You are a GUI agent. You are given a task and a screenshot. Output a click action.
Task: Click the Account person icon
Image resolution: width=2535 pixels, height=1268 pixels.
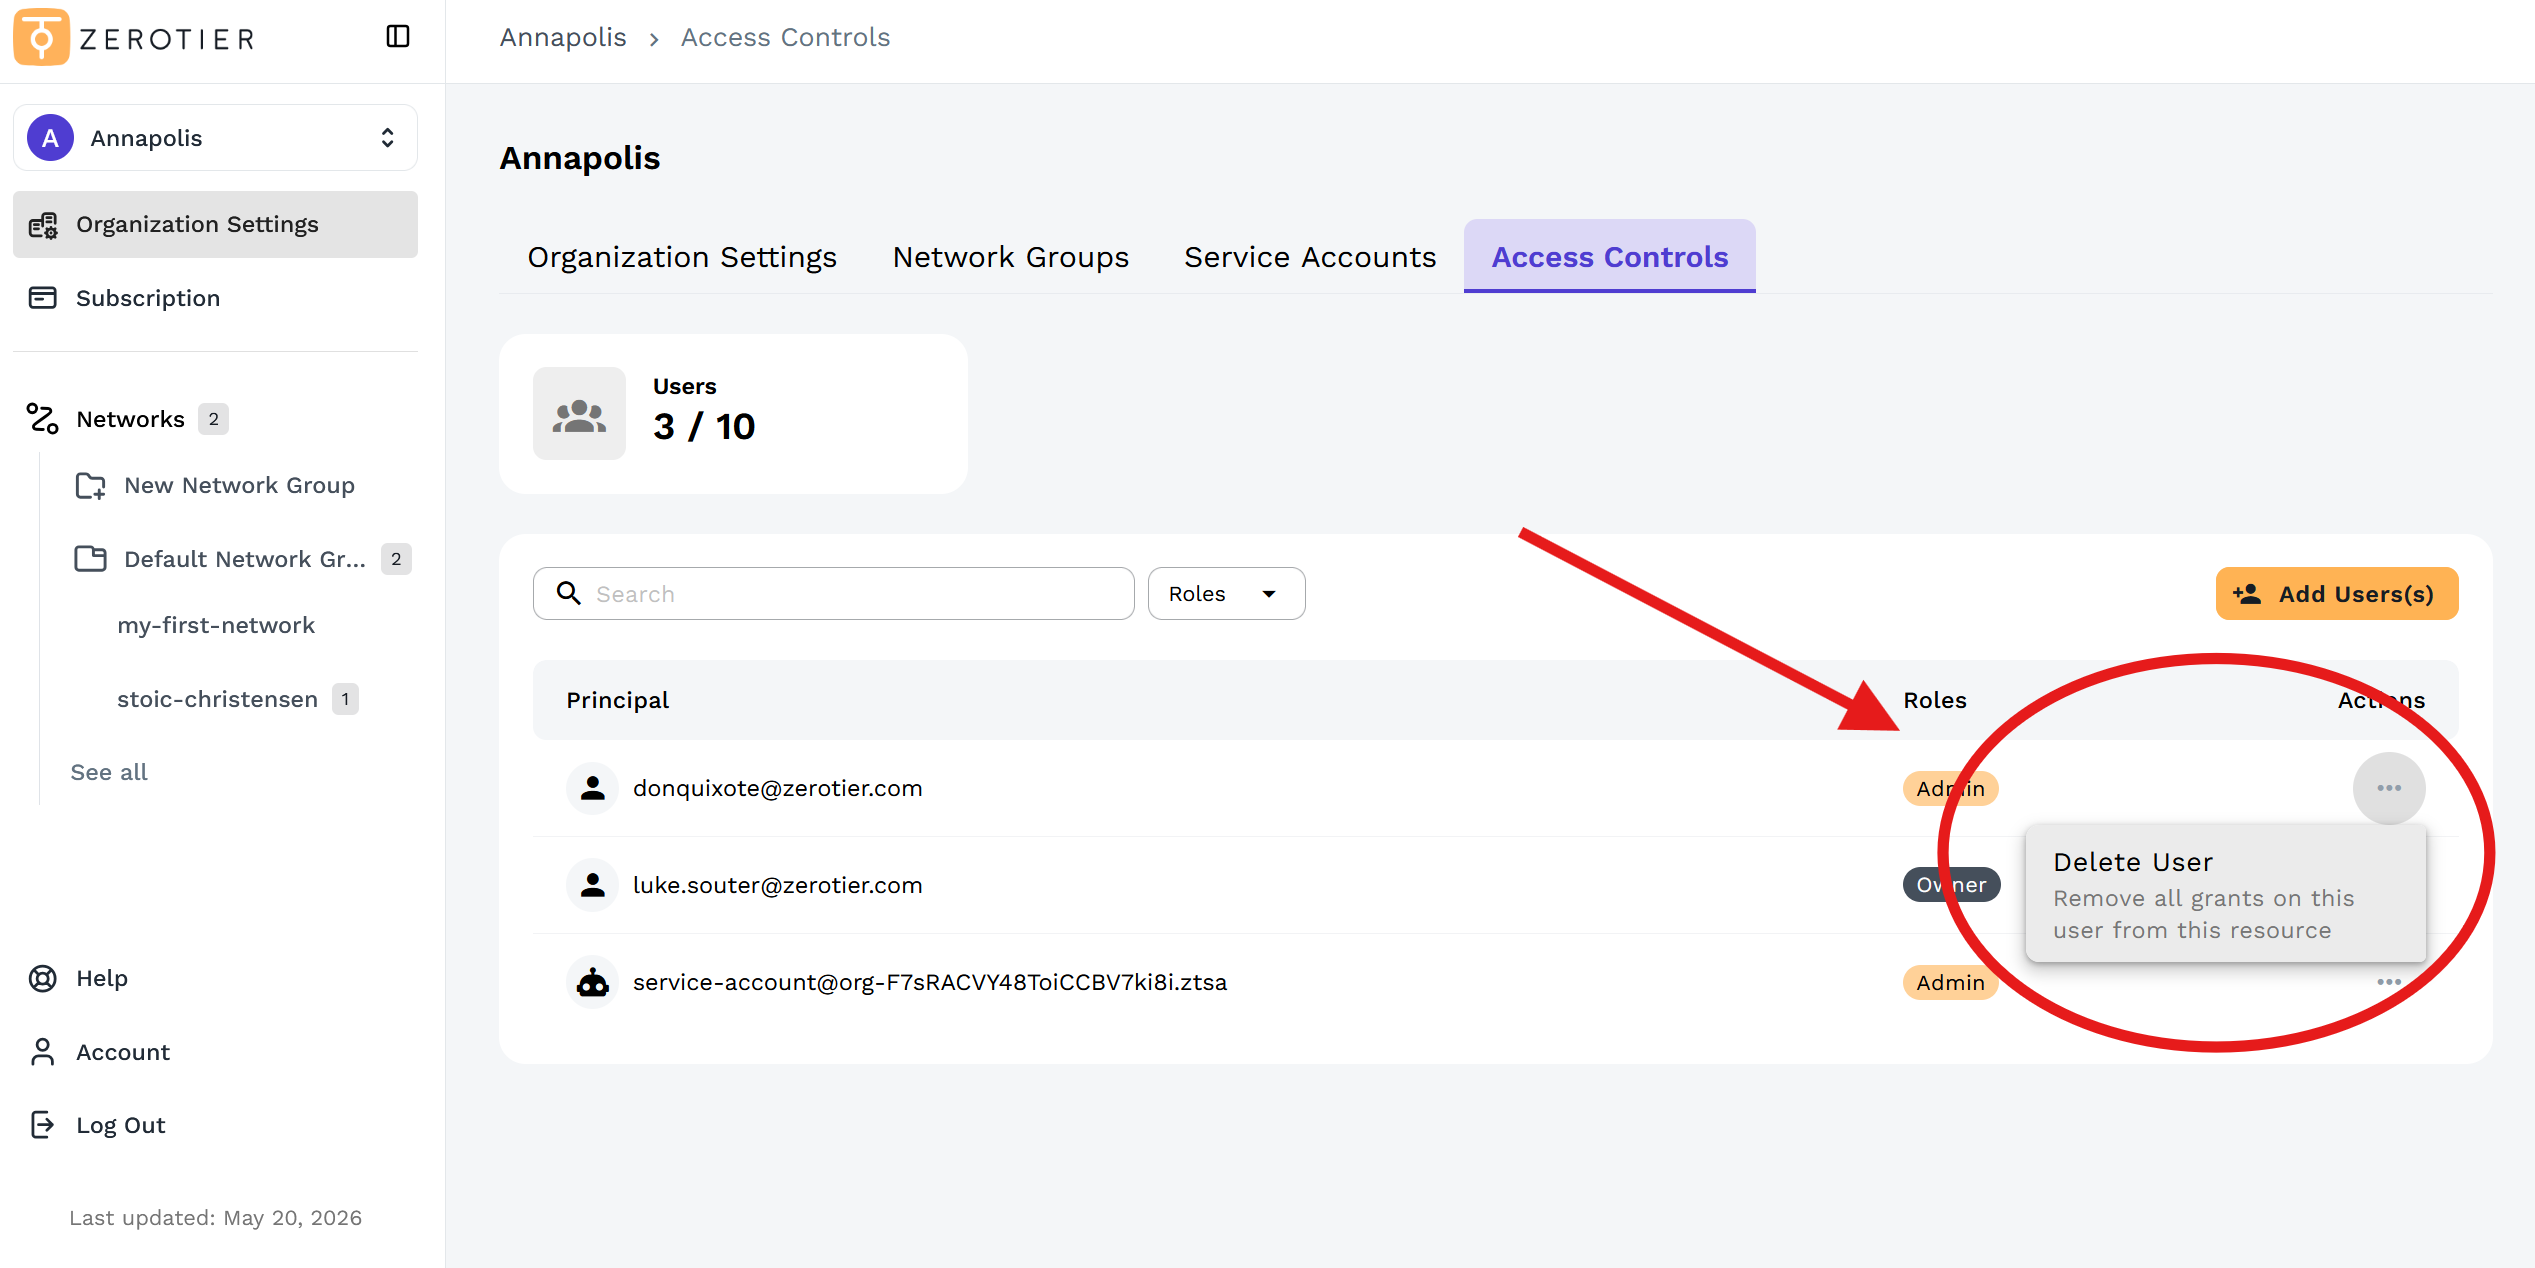tap(43, 1052)
